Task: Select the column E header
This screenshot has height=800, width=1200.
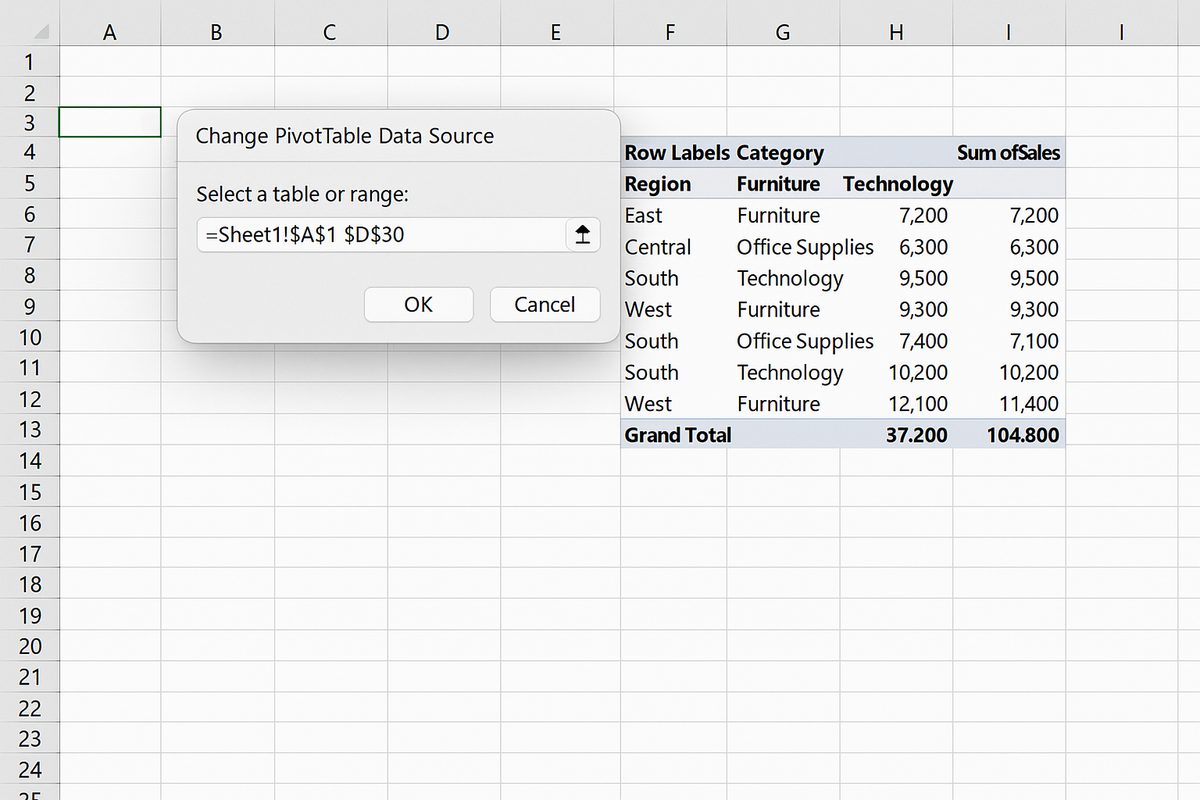Action: click(x=556, y=32)
